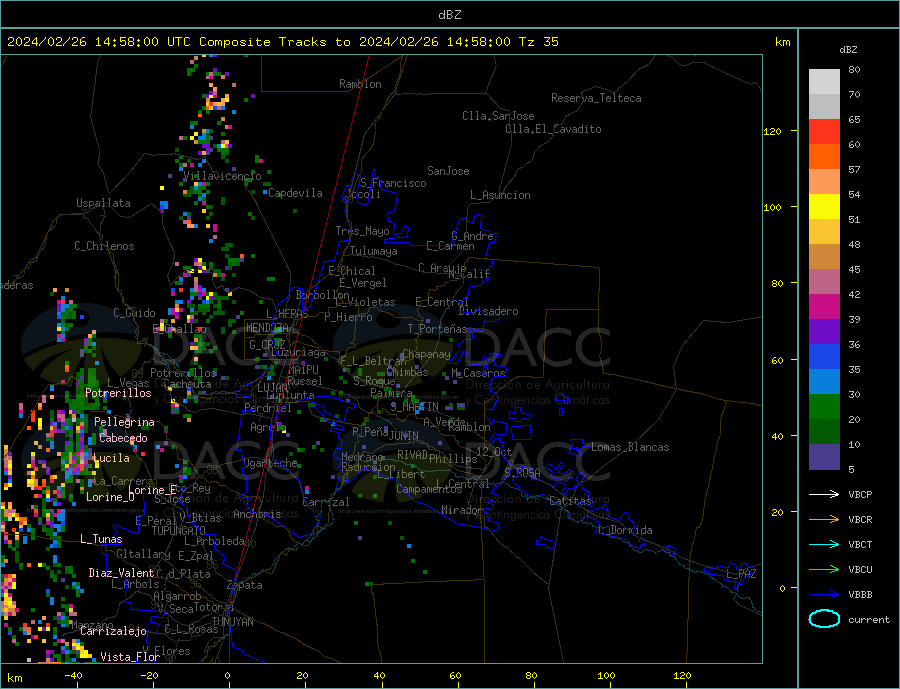Image resolution: width=900 pixels, height=689 pixels.
Task: Select the red 60-65 dBZ swatch
Action: [824, 131]
